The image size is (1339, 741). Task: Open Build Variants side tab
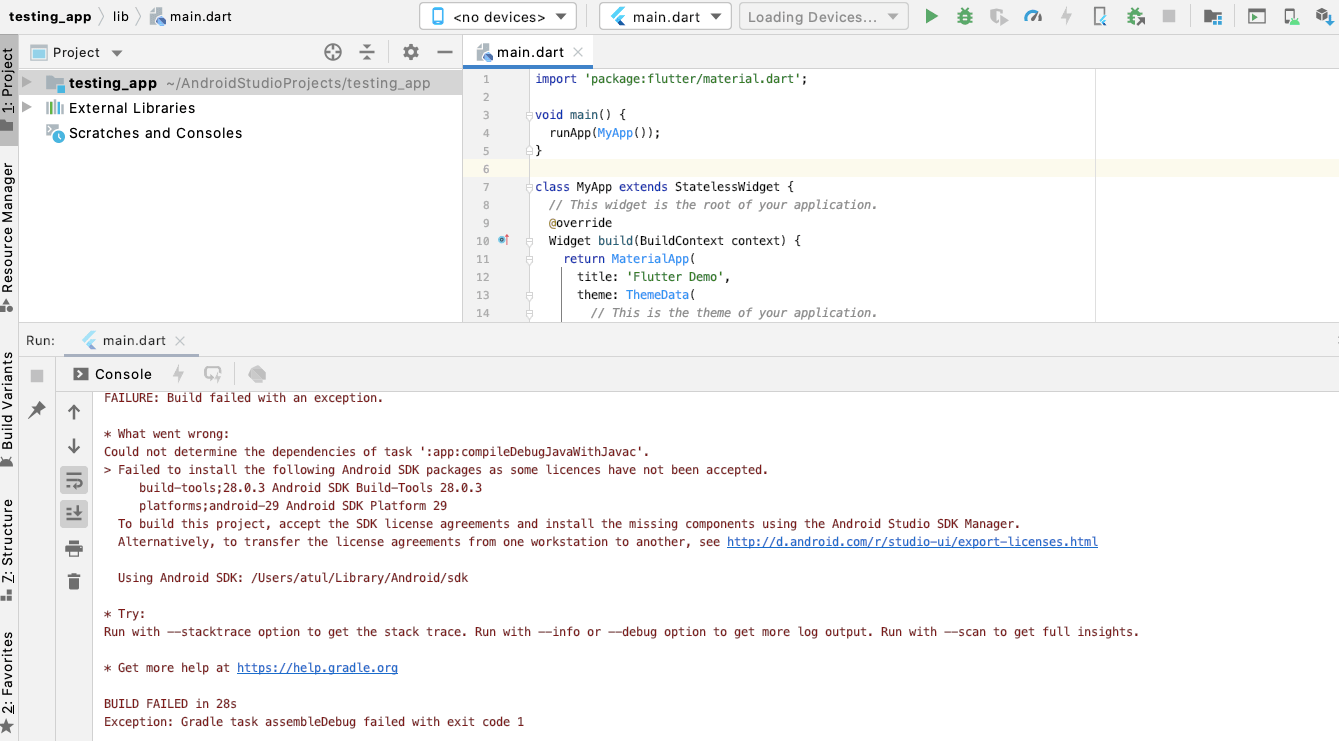(8, 408)
